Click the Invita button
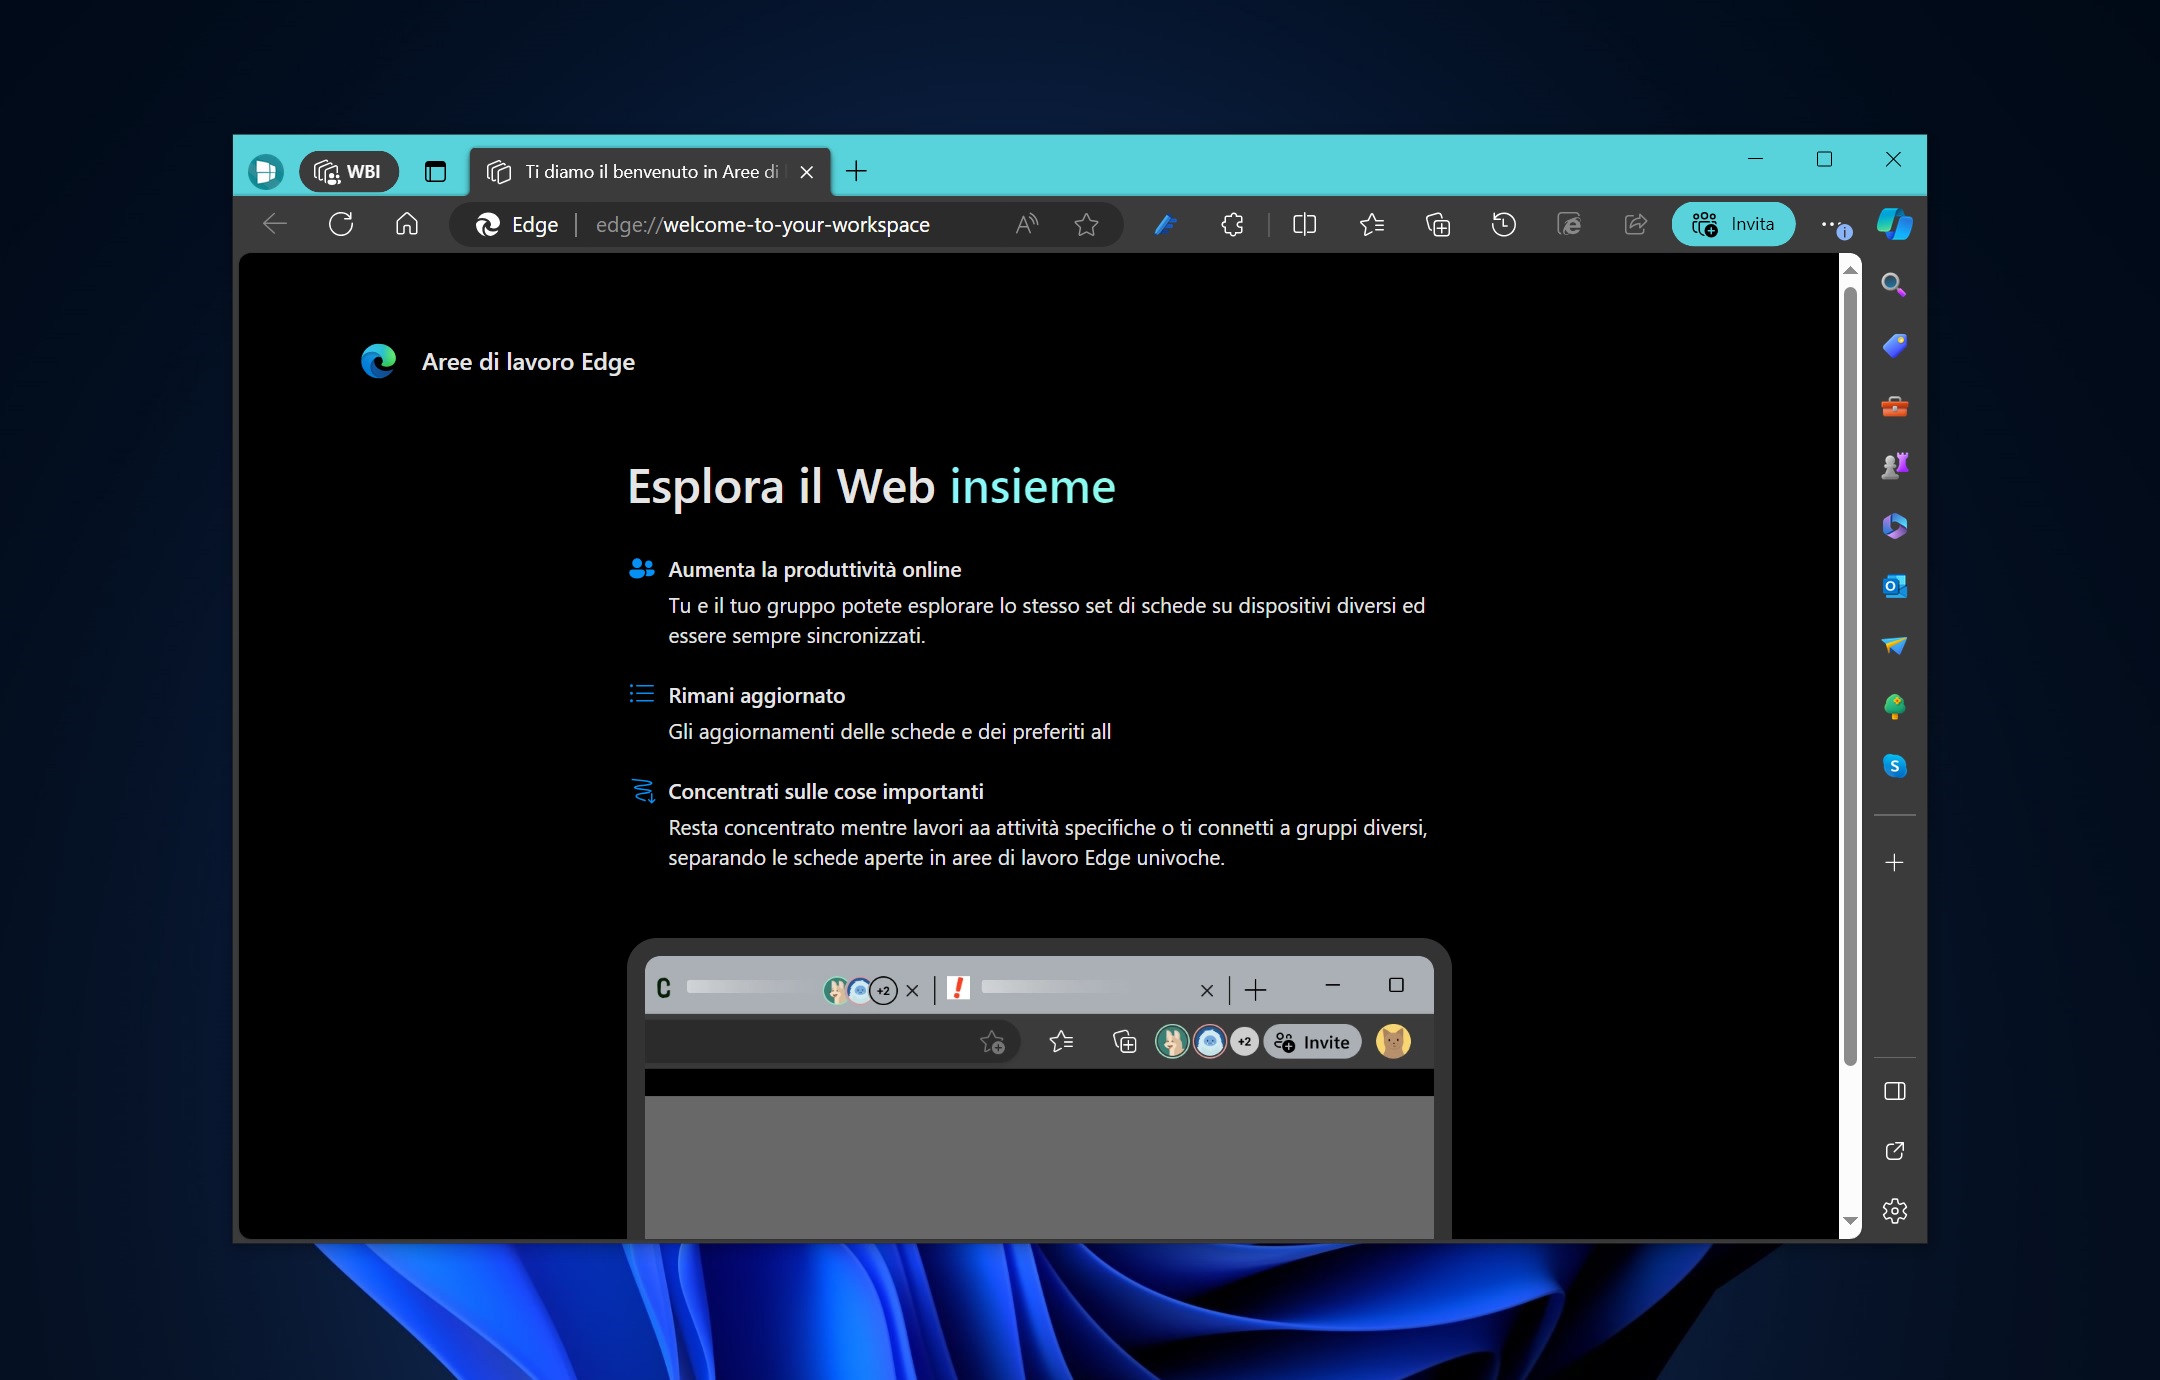 (x=1733, y=225)
